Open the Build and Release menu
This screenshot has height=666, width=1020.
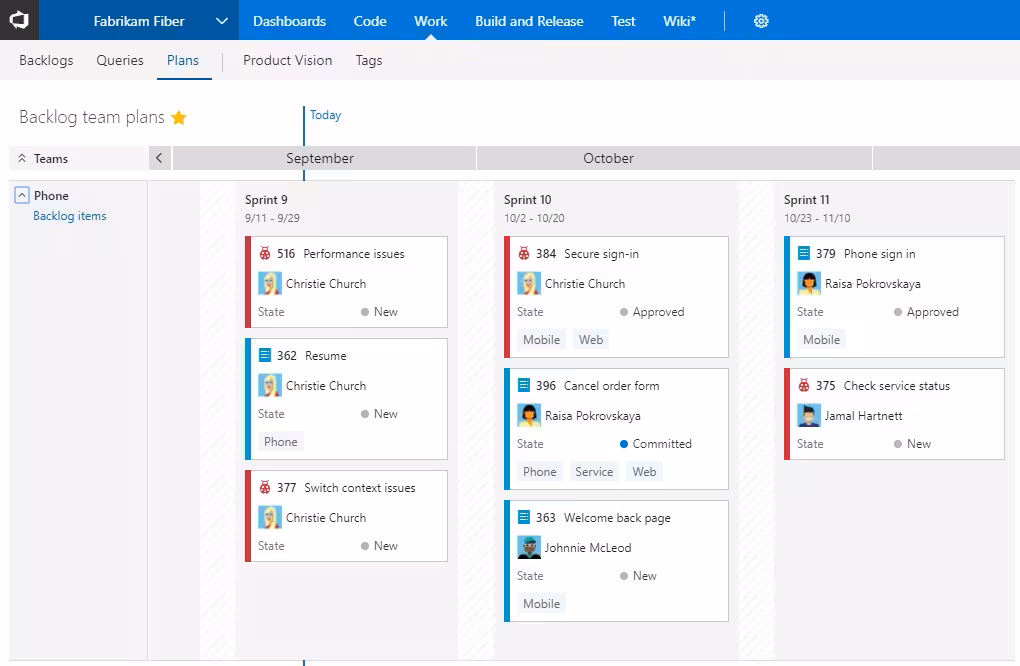point(529,20)
